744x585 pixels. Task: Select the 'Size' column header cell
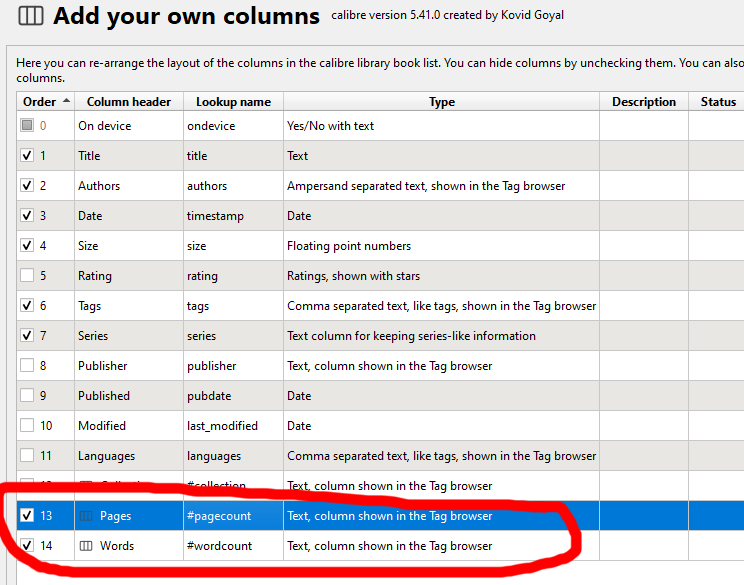pyautogui.click(x=129, y=246)
